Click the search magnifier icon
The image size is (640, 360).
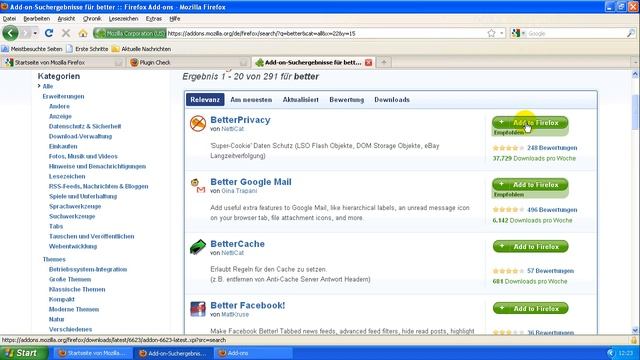631,33
